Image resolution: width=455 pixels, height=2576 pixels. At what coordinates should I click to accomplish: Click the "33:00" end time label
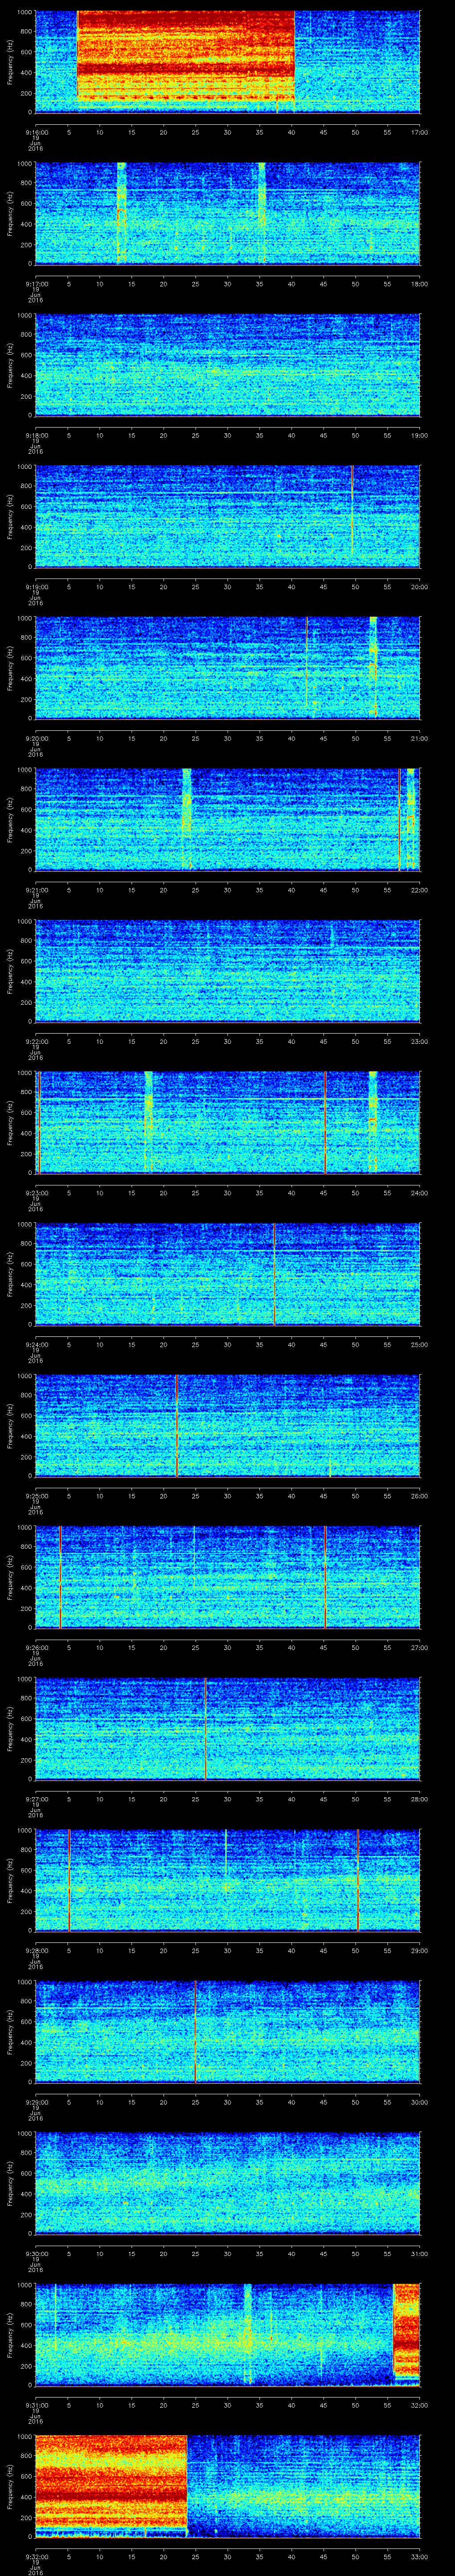click(419, 2556)
